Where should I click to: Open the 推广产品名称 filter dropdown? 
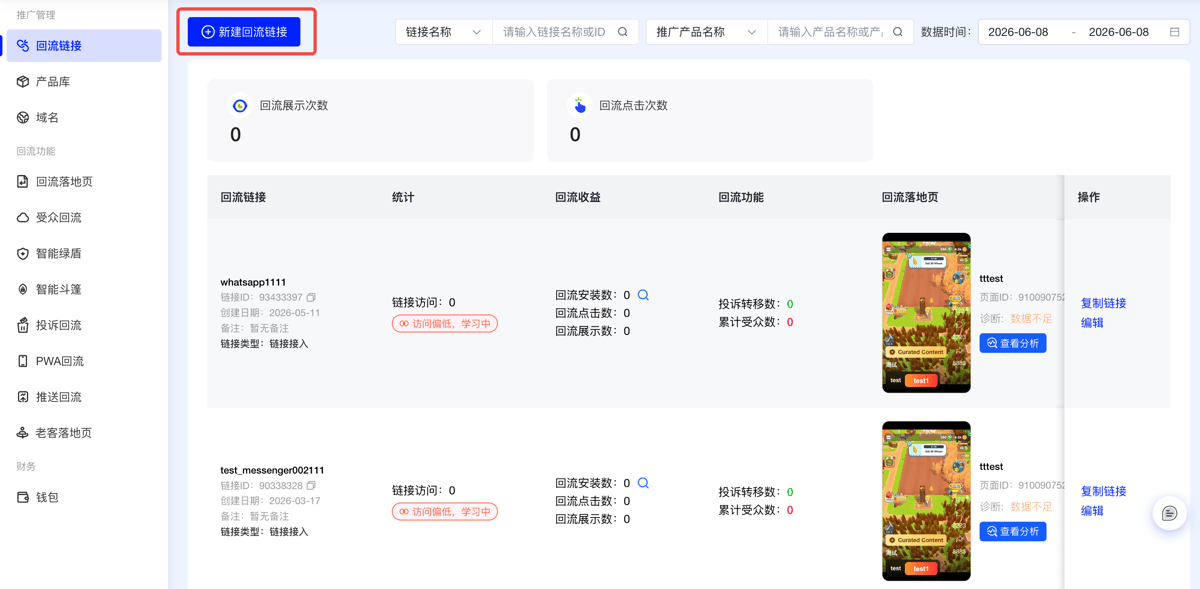coord(706,32)
